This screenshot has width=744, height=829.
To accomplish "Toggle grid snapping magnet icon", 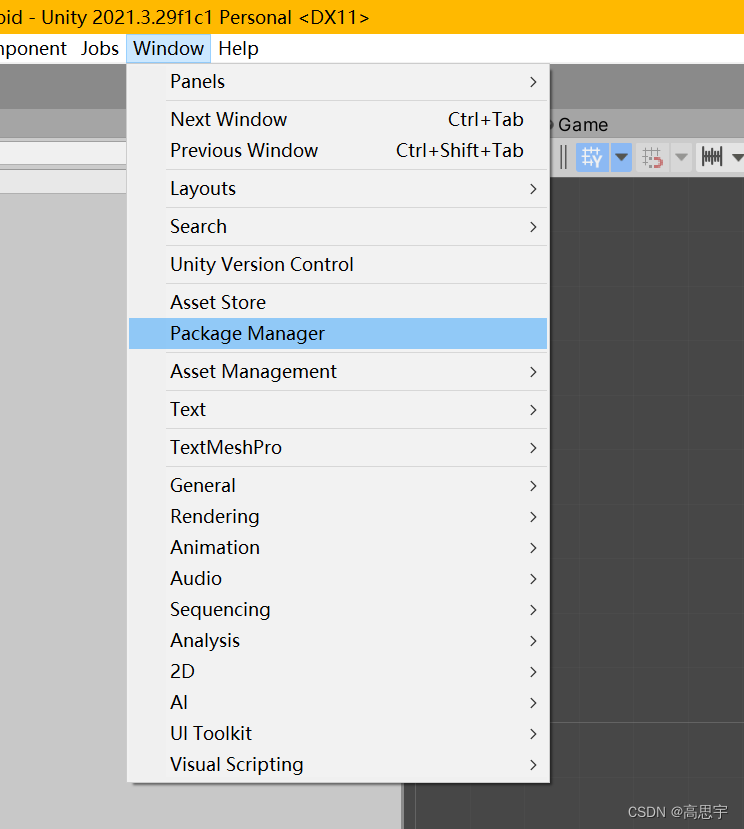I will pyautogui.click(x=652, y=157).
